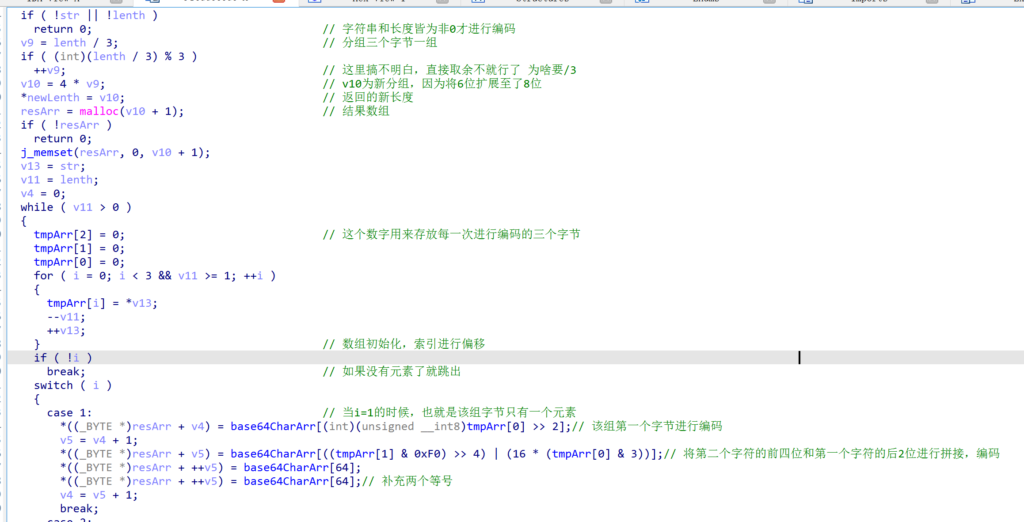Click the 'if ( (int)(lenth / 3) % 3 )' line
The height and width of the screenshot is (522, 1024).
tap(108, 56)
